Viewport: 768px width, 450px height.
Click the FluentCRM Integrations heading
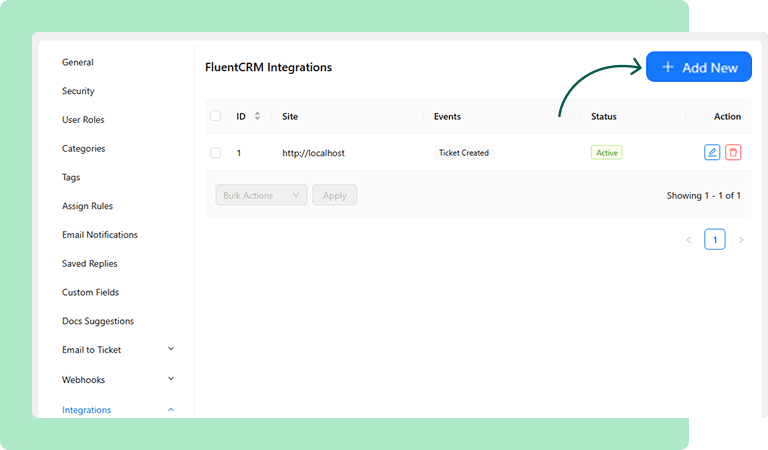(x=268, y=67)
